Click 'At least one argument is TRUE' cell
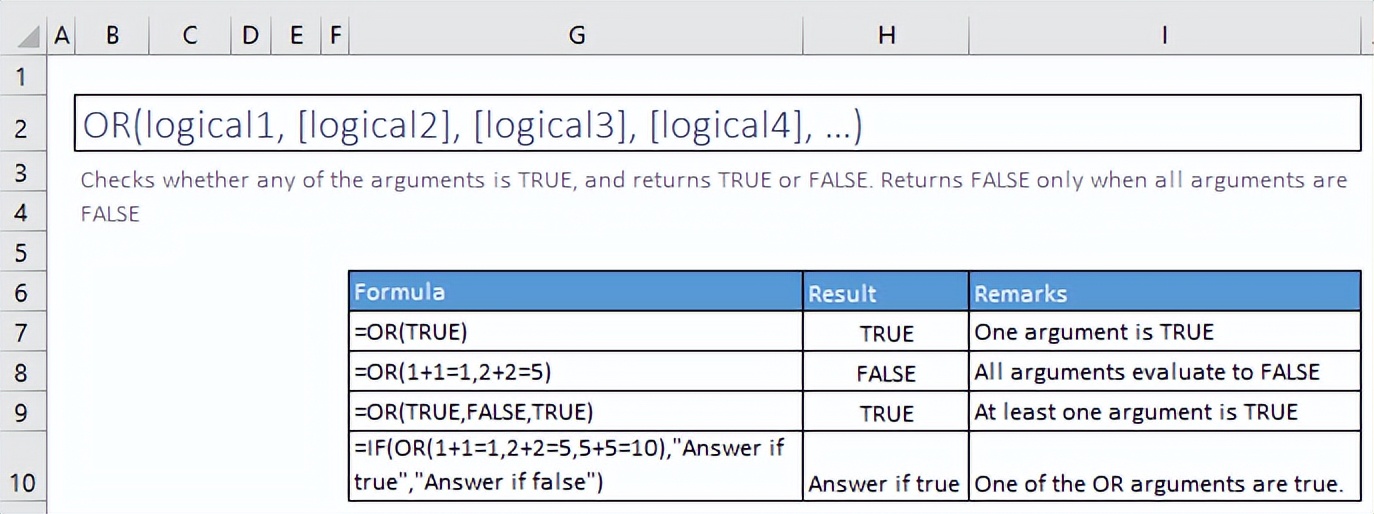The height and width of the screenshot is (514, 1374). (1164, 412)
